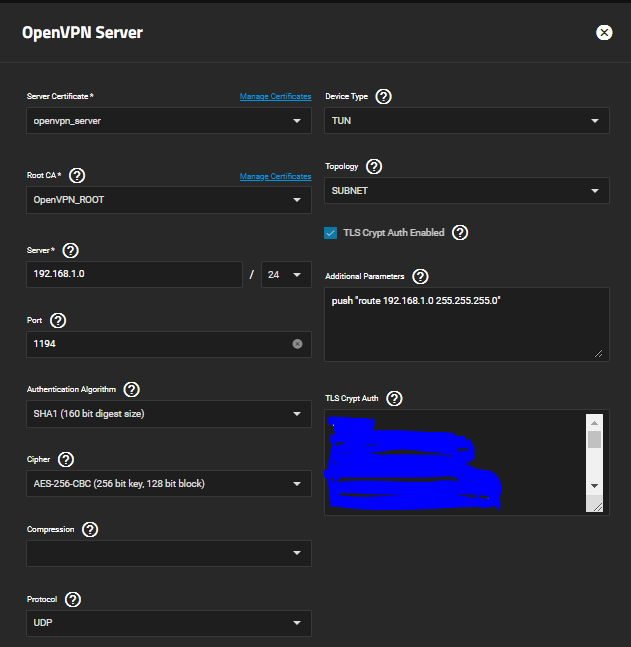Click the TLS Crypt Auth scrollbar thumb
The image size is (631, 647).
[x=594, y=439]
